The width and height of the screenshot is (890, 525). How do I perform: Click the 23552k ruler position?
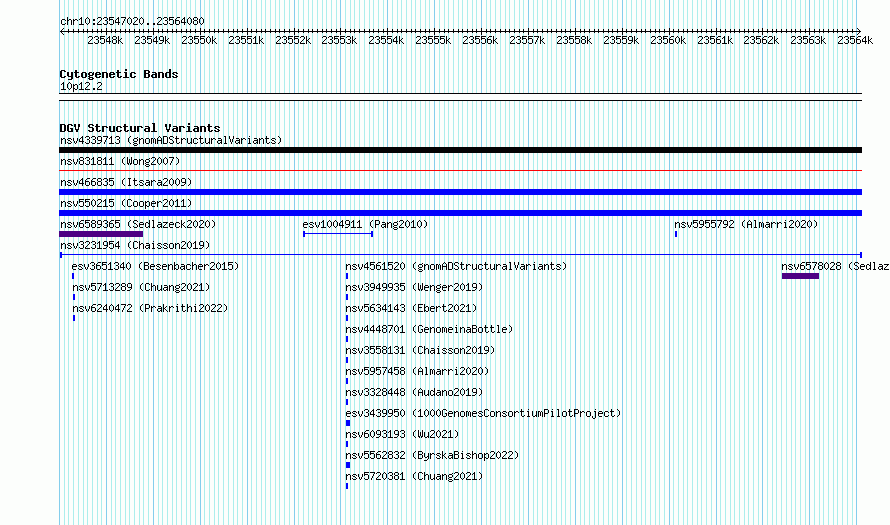coord(293,40)
